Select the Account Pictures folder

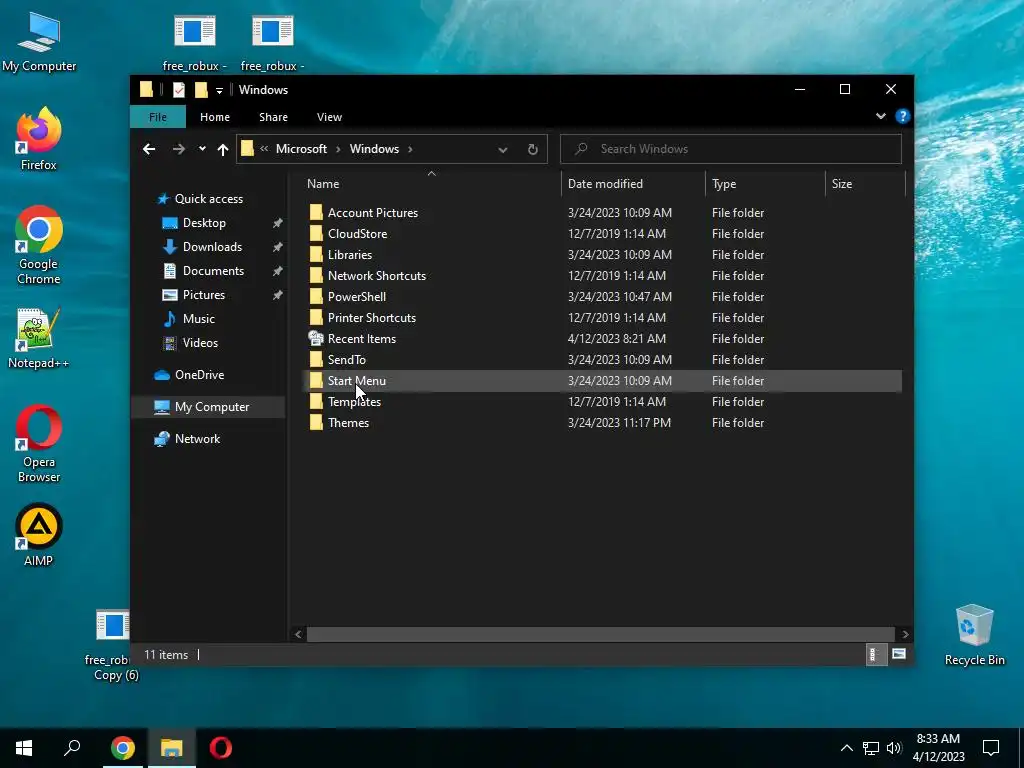pyautogui.click(x=372, y=213)
